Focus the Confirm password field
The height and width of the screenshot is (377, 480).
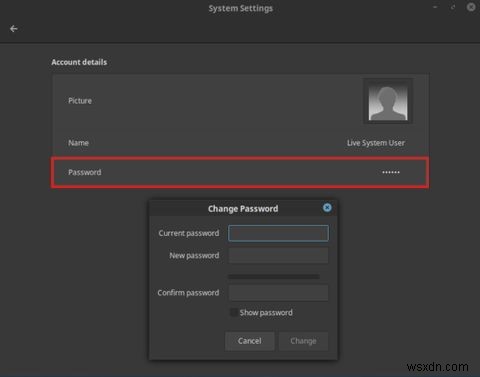tap(278, 293)
